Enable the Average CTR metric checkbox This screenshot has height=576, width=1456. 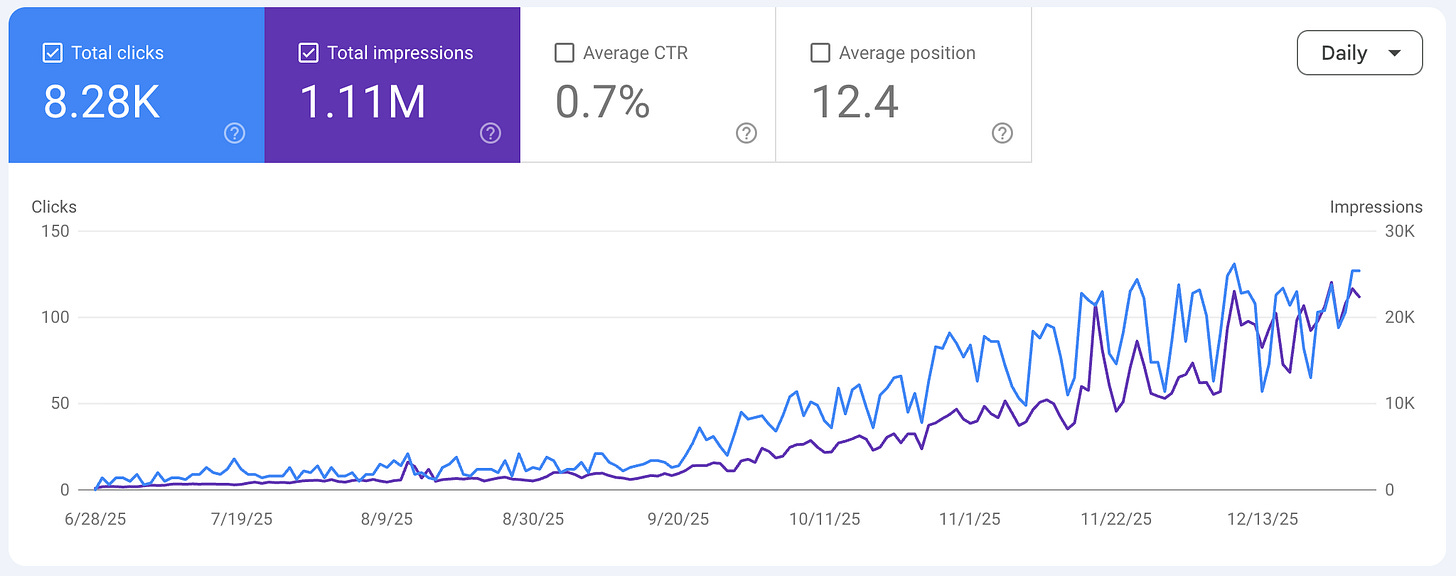click(x=564, y=52)
